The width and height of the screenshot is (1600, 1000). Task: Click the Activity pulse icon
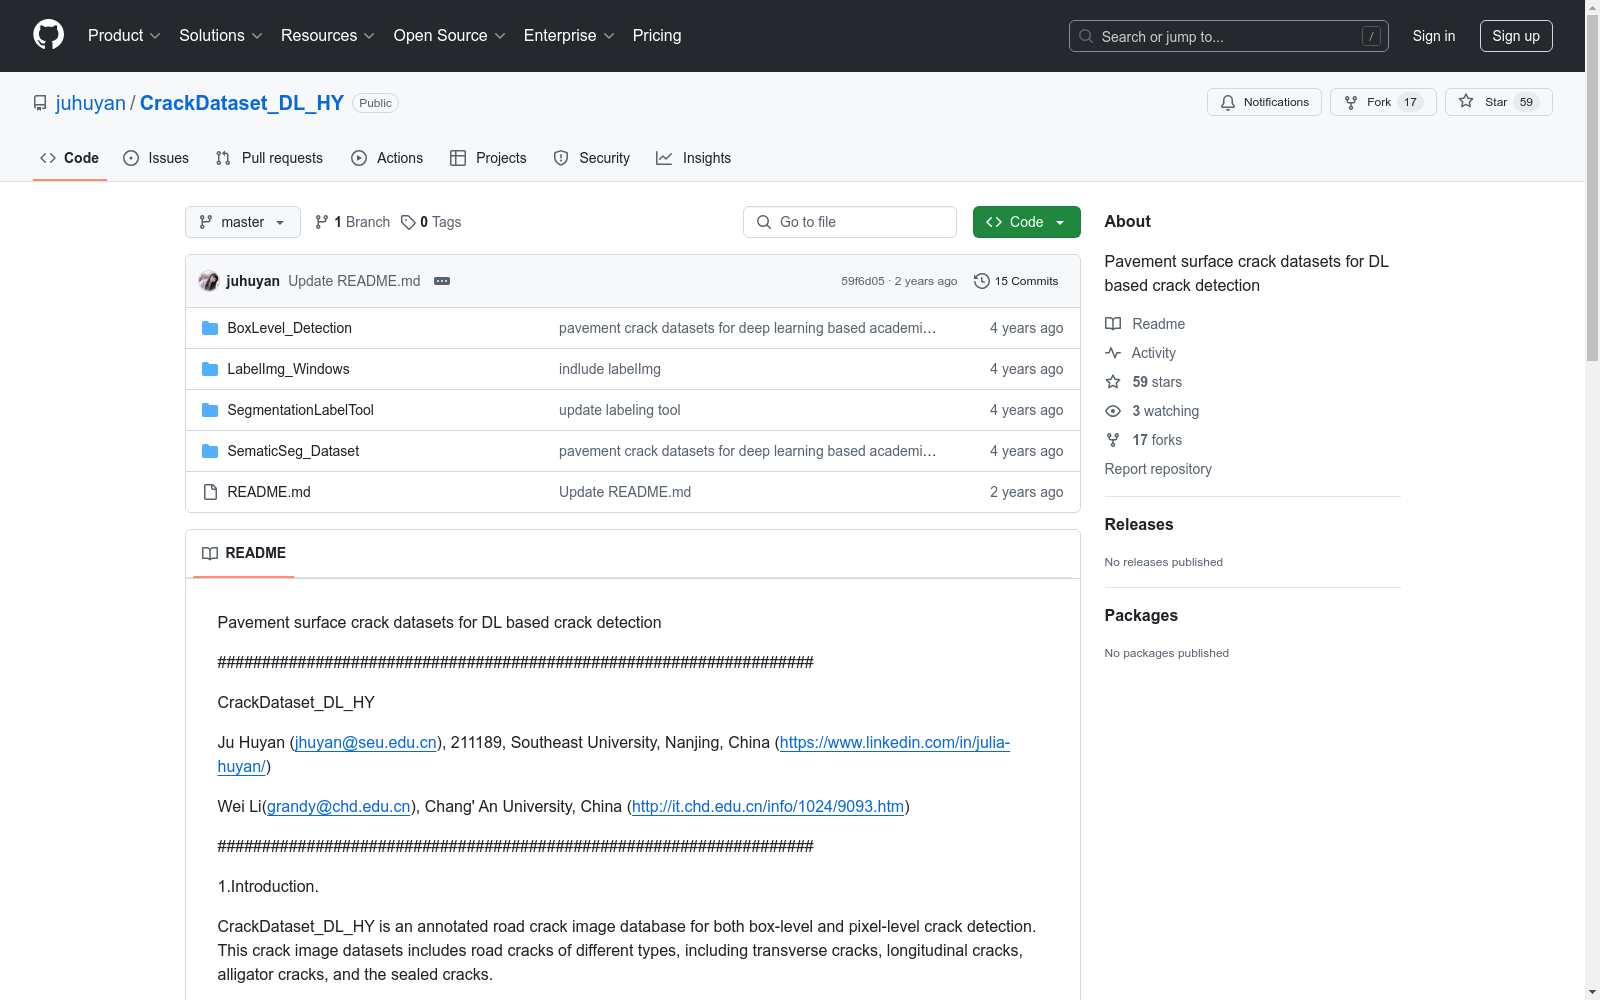click(x=1113, y=353)
